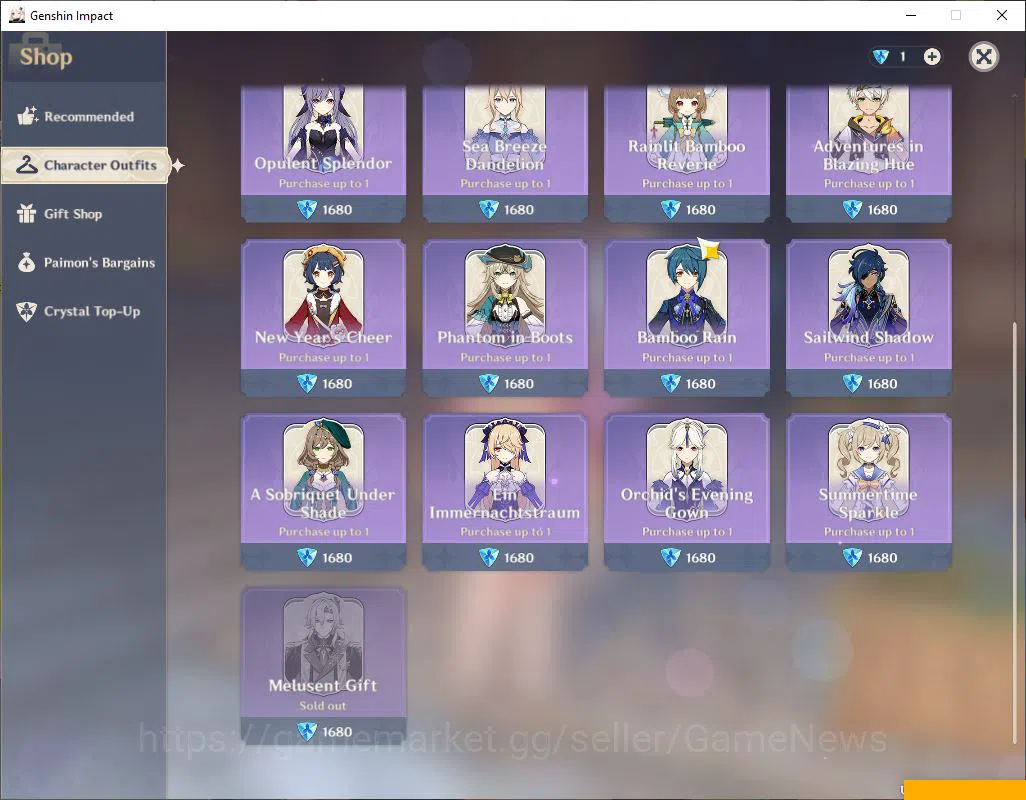Select the Opulent Splendor outfit card

[323, 153]
